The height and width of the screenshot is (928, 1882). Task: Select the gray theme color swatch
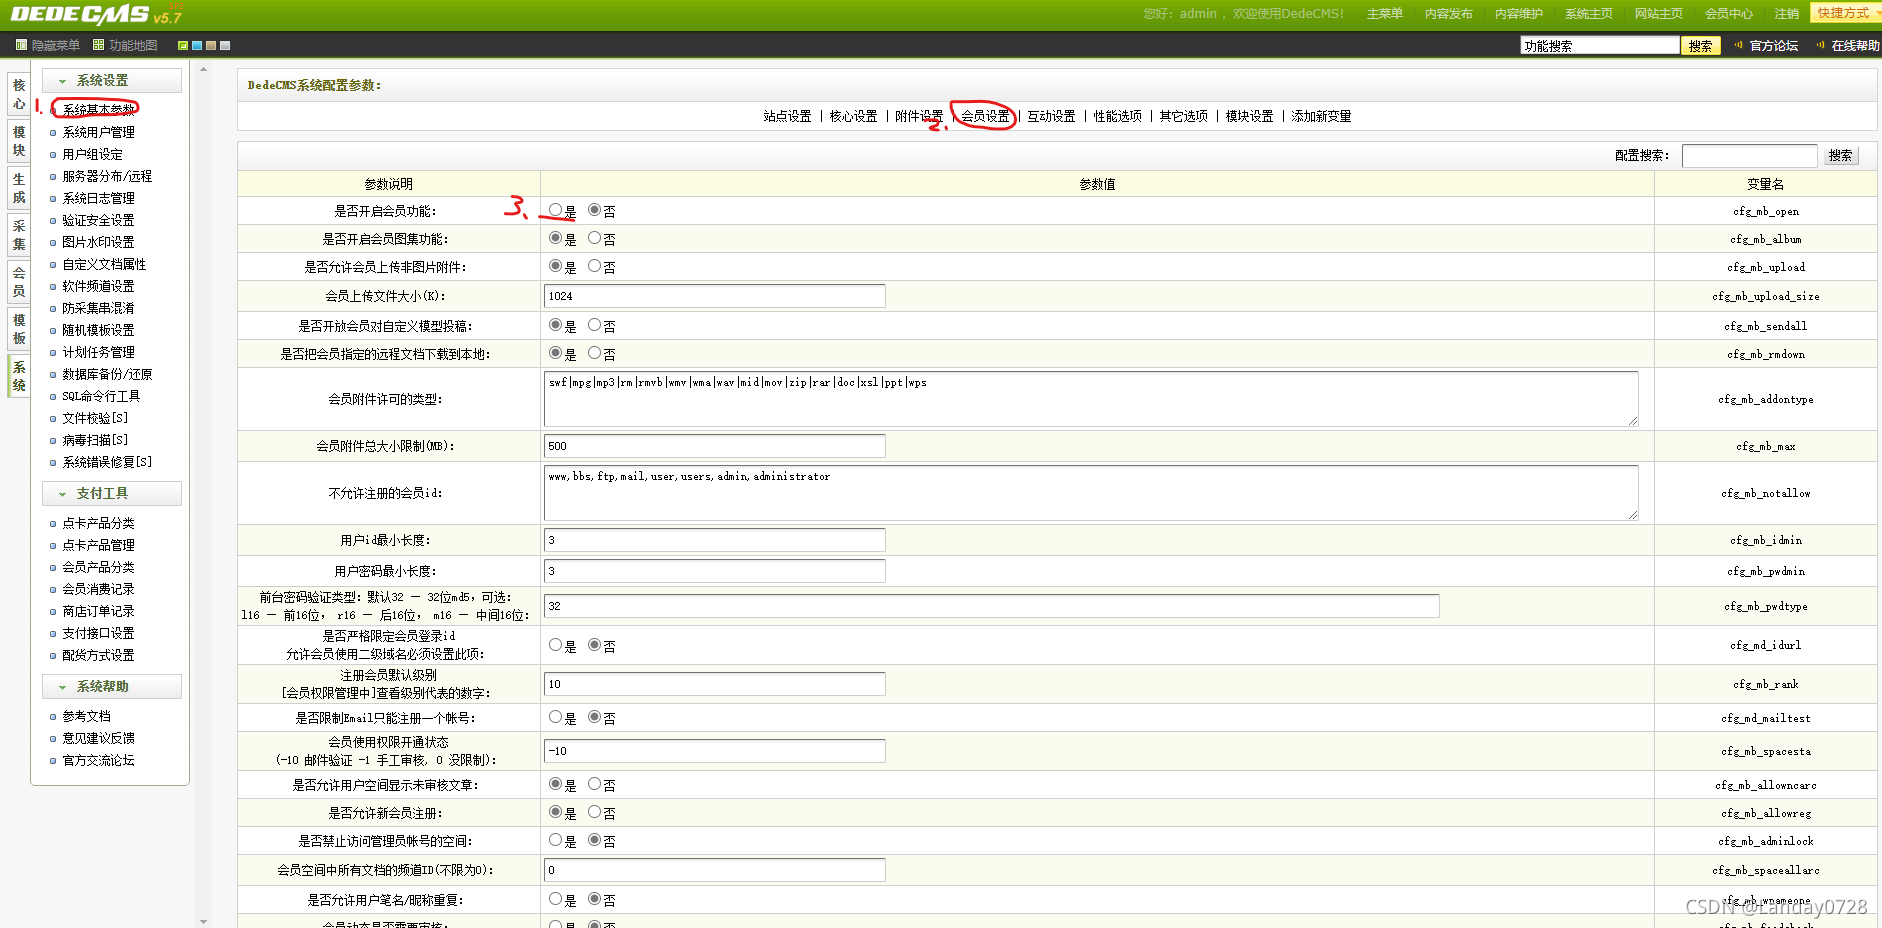click(x=225, y=45)
